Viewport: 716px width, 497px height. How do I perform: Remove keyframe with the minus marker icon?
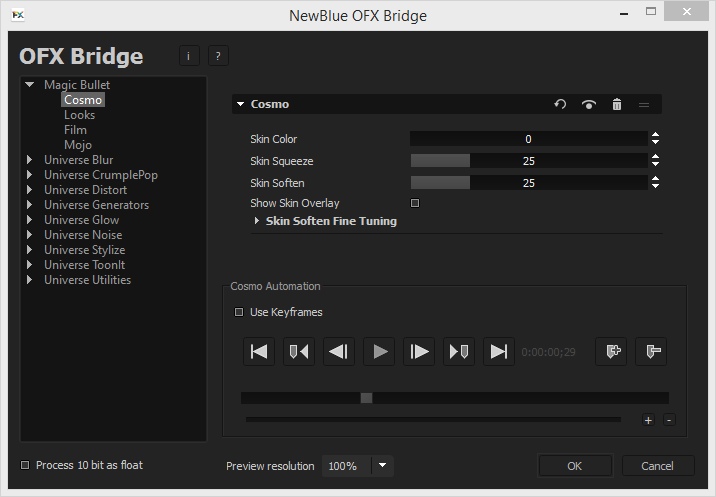click(x=651, y=352)
